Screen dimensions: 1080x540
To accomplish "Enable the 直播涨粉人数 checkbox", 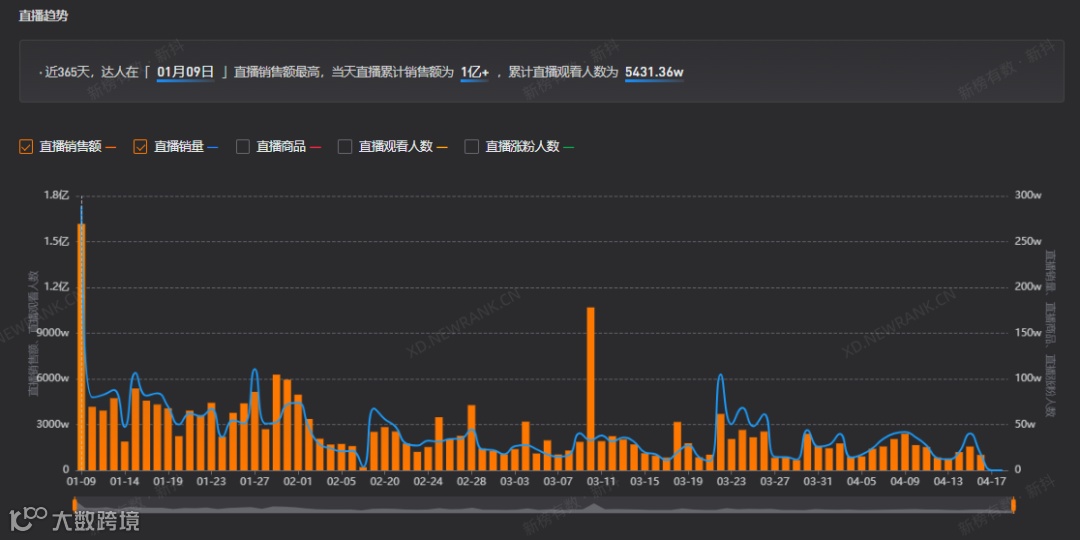I will click(x=472, y=147).
